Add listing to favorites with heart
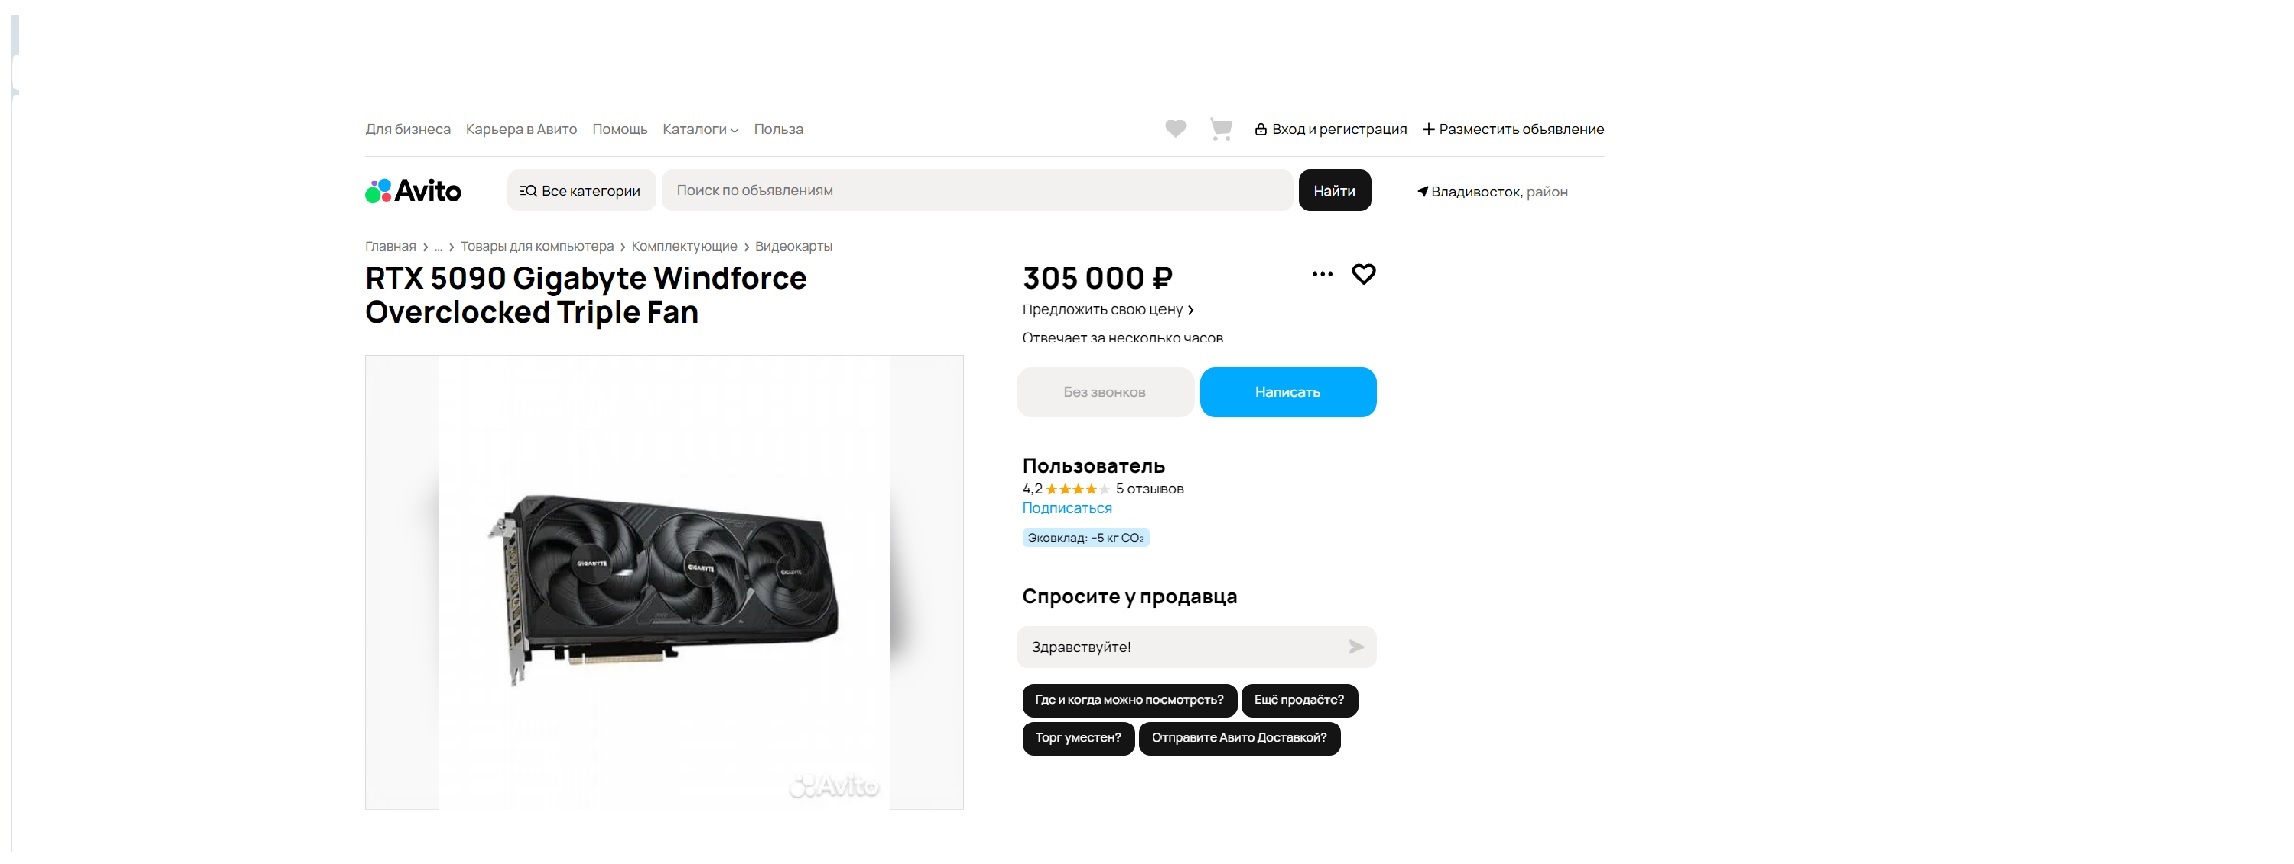The image size is (2294, 864). tap(1363, 274)
